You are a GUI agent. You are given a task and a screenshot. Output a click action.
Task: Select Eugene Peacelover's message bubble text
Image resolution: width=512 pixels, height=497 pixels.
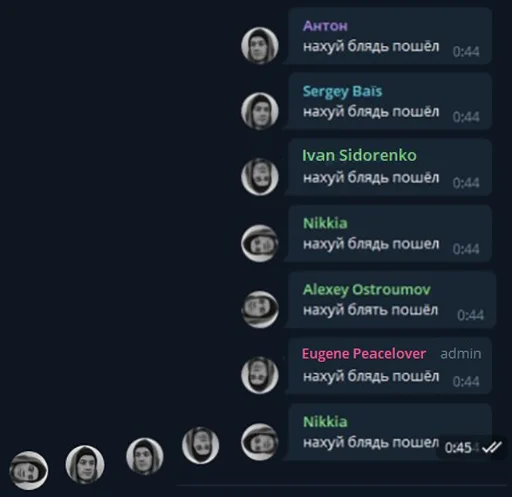pos(371,376)
